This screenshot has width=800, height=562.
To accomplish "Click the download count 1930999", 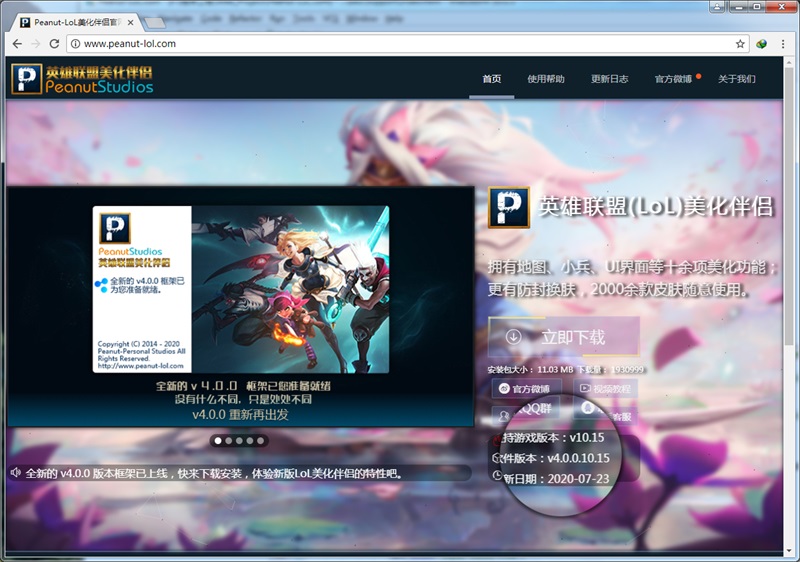I will tap(628, 369).
